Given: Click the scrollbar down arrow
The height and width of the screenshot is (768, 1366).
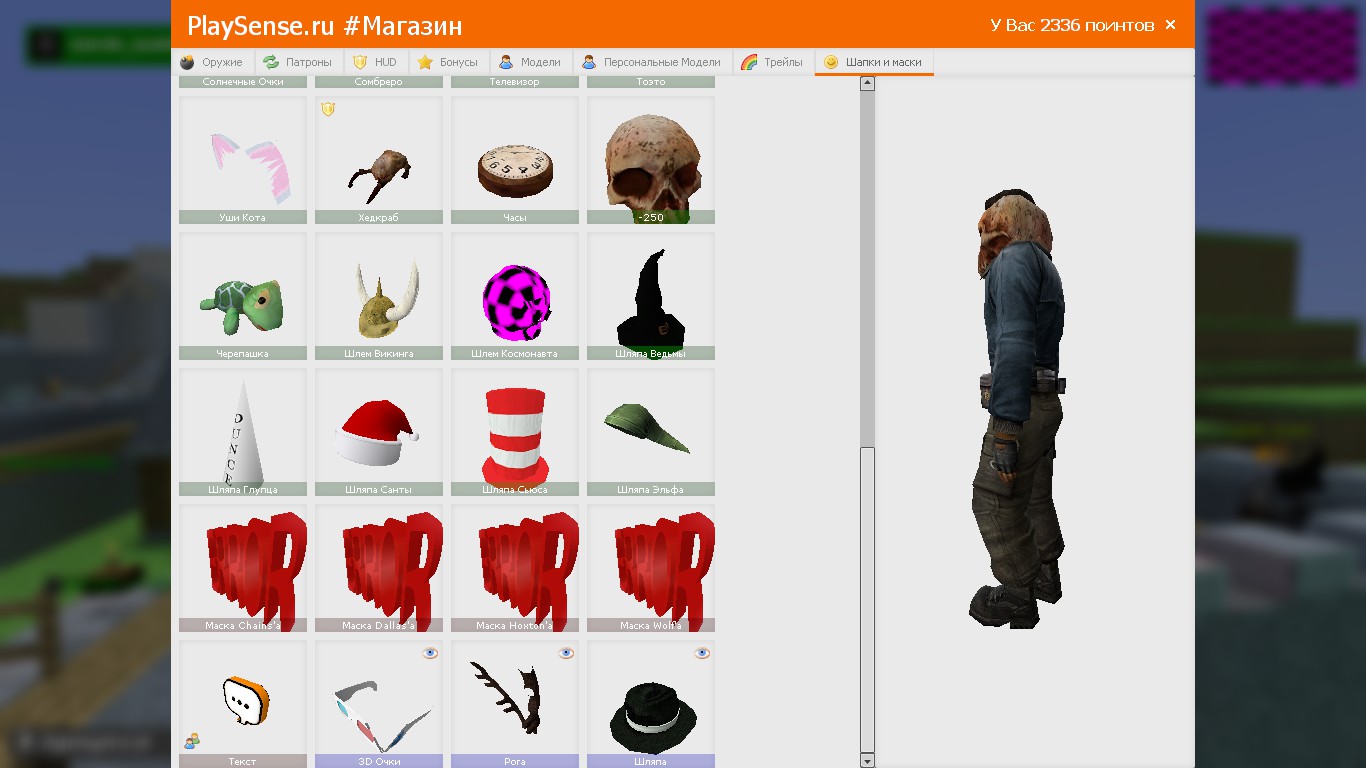Looking at the screenshot, I should point(867,760).
